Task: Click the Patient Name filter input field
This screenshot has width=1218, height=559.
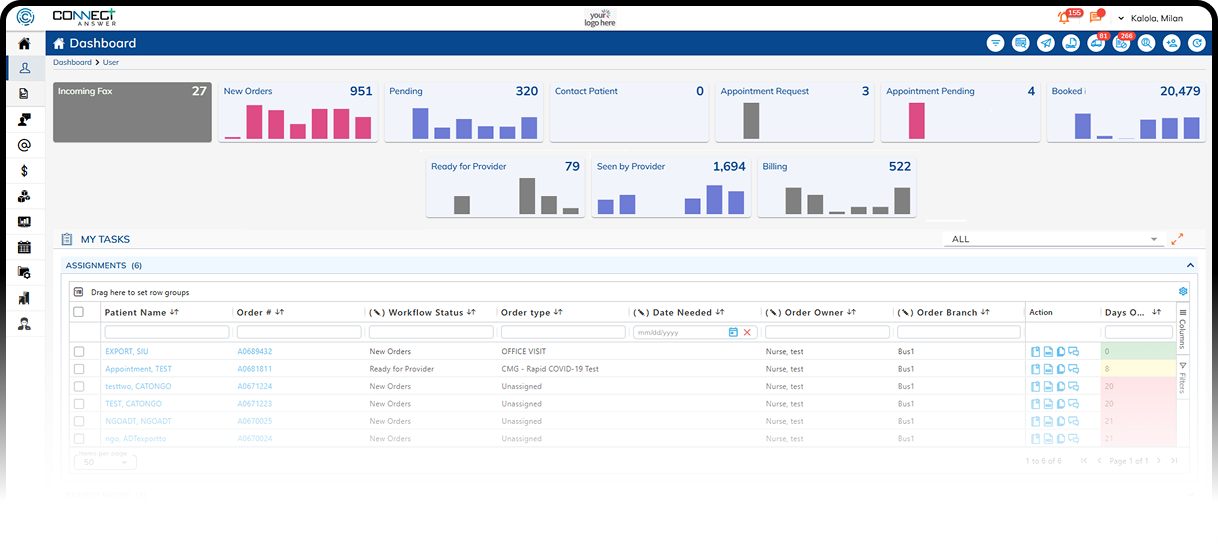Action: tap(167, 332)
